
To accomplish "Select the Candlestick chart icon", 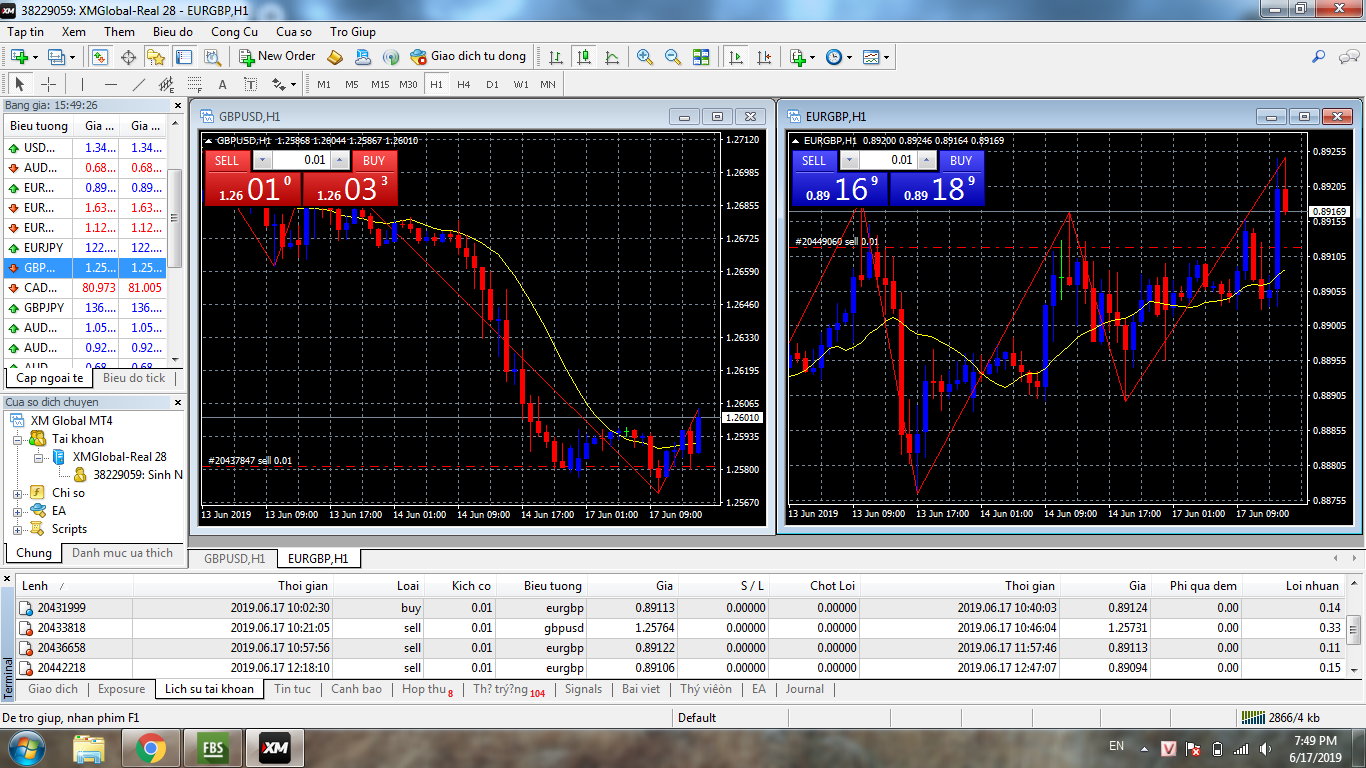I will pyautogui.click(x=584, y=57).
